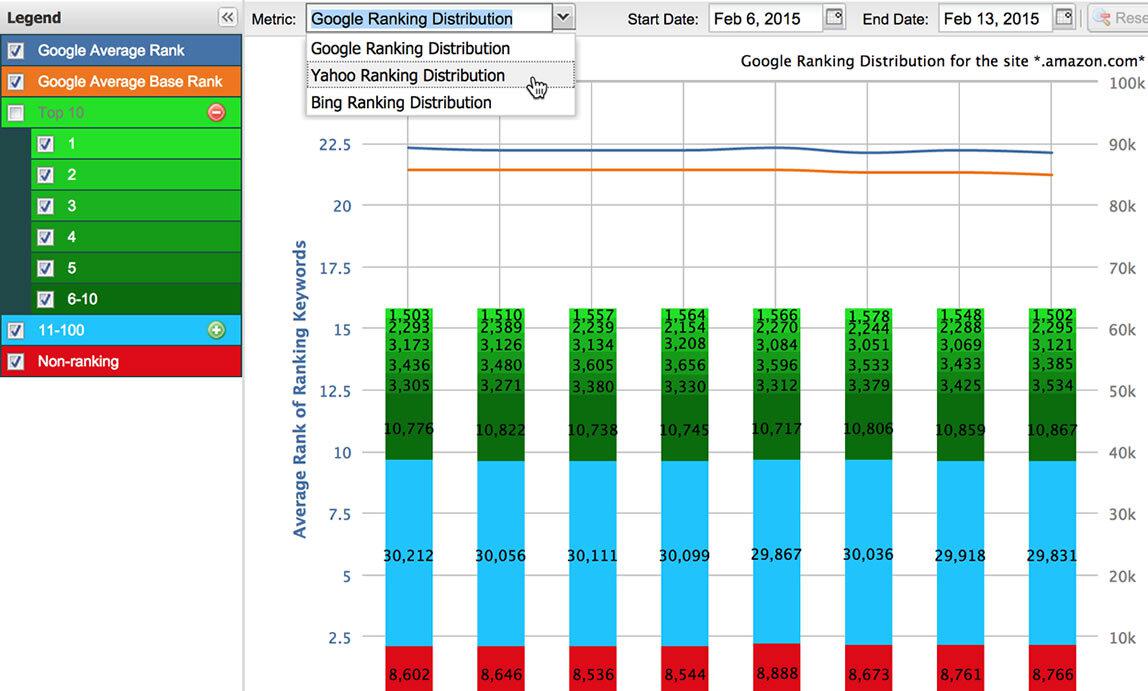Select Yahoo Ranking Distribution from the dropdown
1148x691 pixels.
[x=408, y=75]
